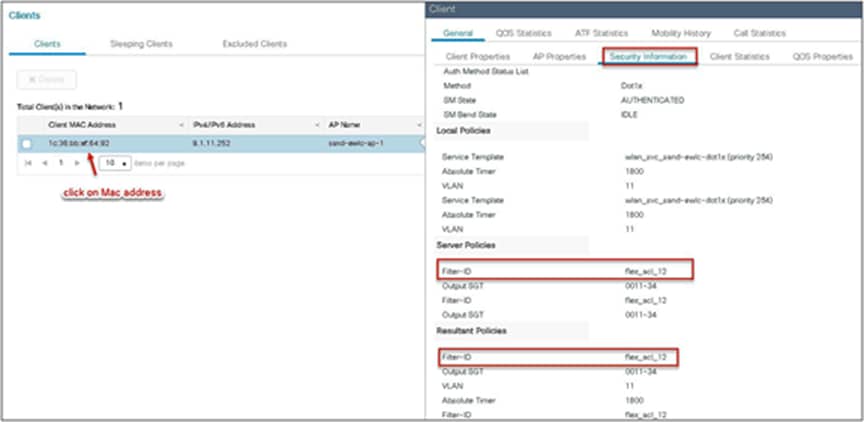Switch to the Excluded Clients tab

(x=255, y=44)
